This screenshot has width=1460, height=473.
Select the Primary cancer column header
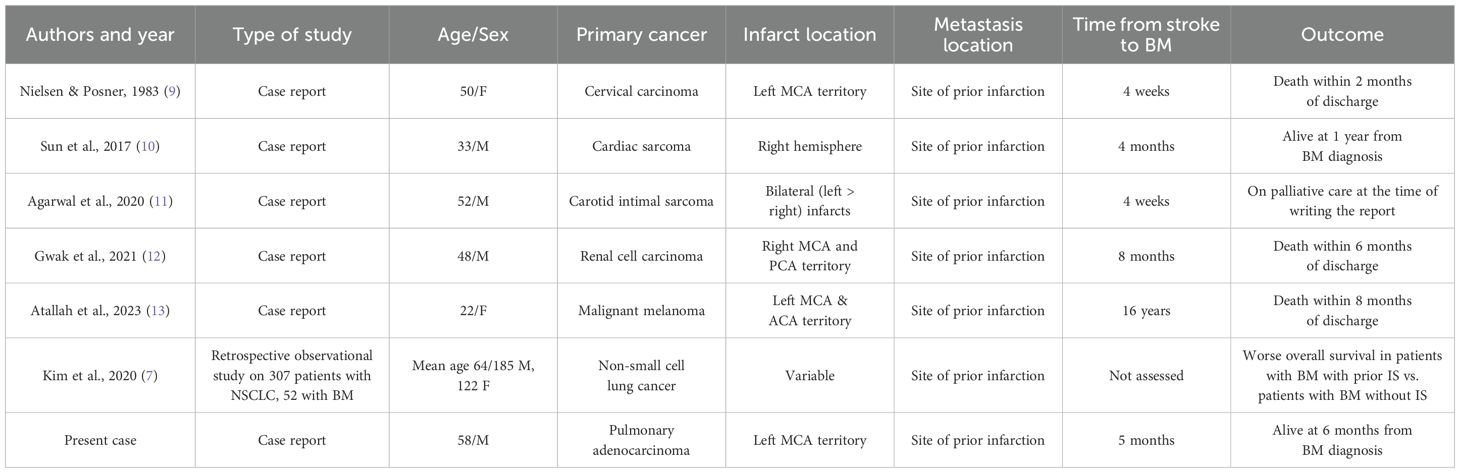[643, 34]
